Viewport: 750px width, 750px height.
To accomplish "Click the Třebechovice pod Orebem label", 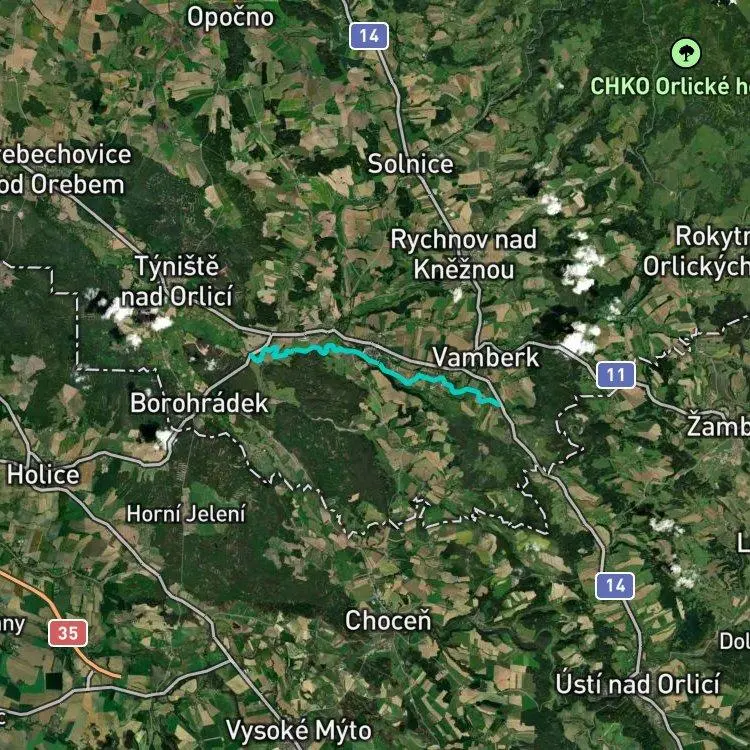I will pyautogui.click(x=63, y=170).
